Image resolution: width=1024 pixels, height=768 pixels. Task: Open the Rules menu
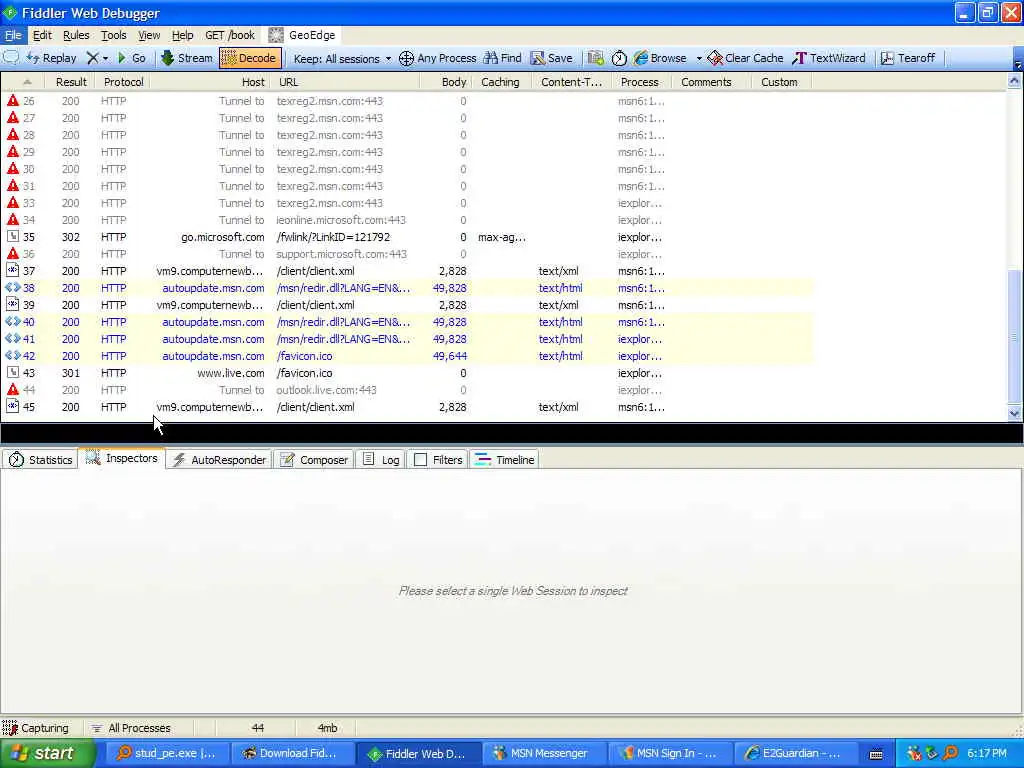76,35
